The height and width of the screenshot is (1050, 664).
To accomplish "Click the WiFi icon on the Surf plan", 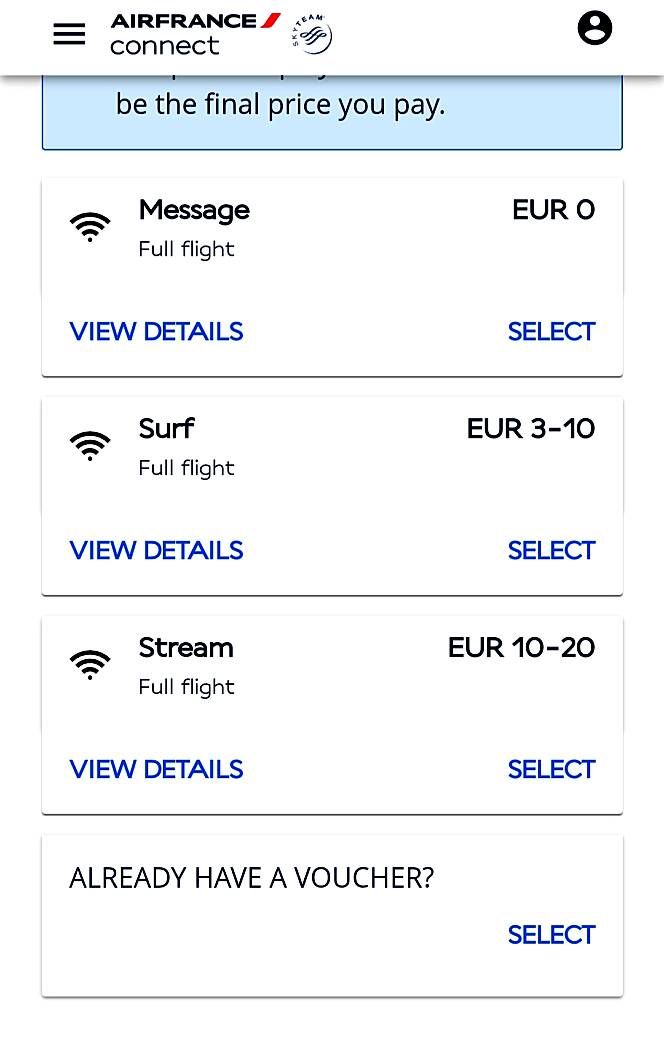I will point(90,445).
